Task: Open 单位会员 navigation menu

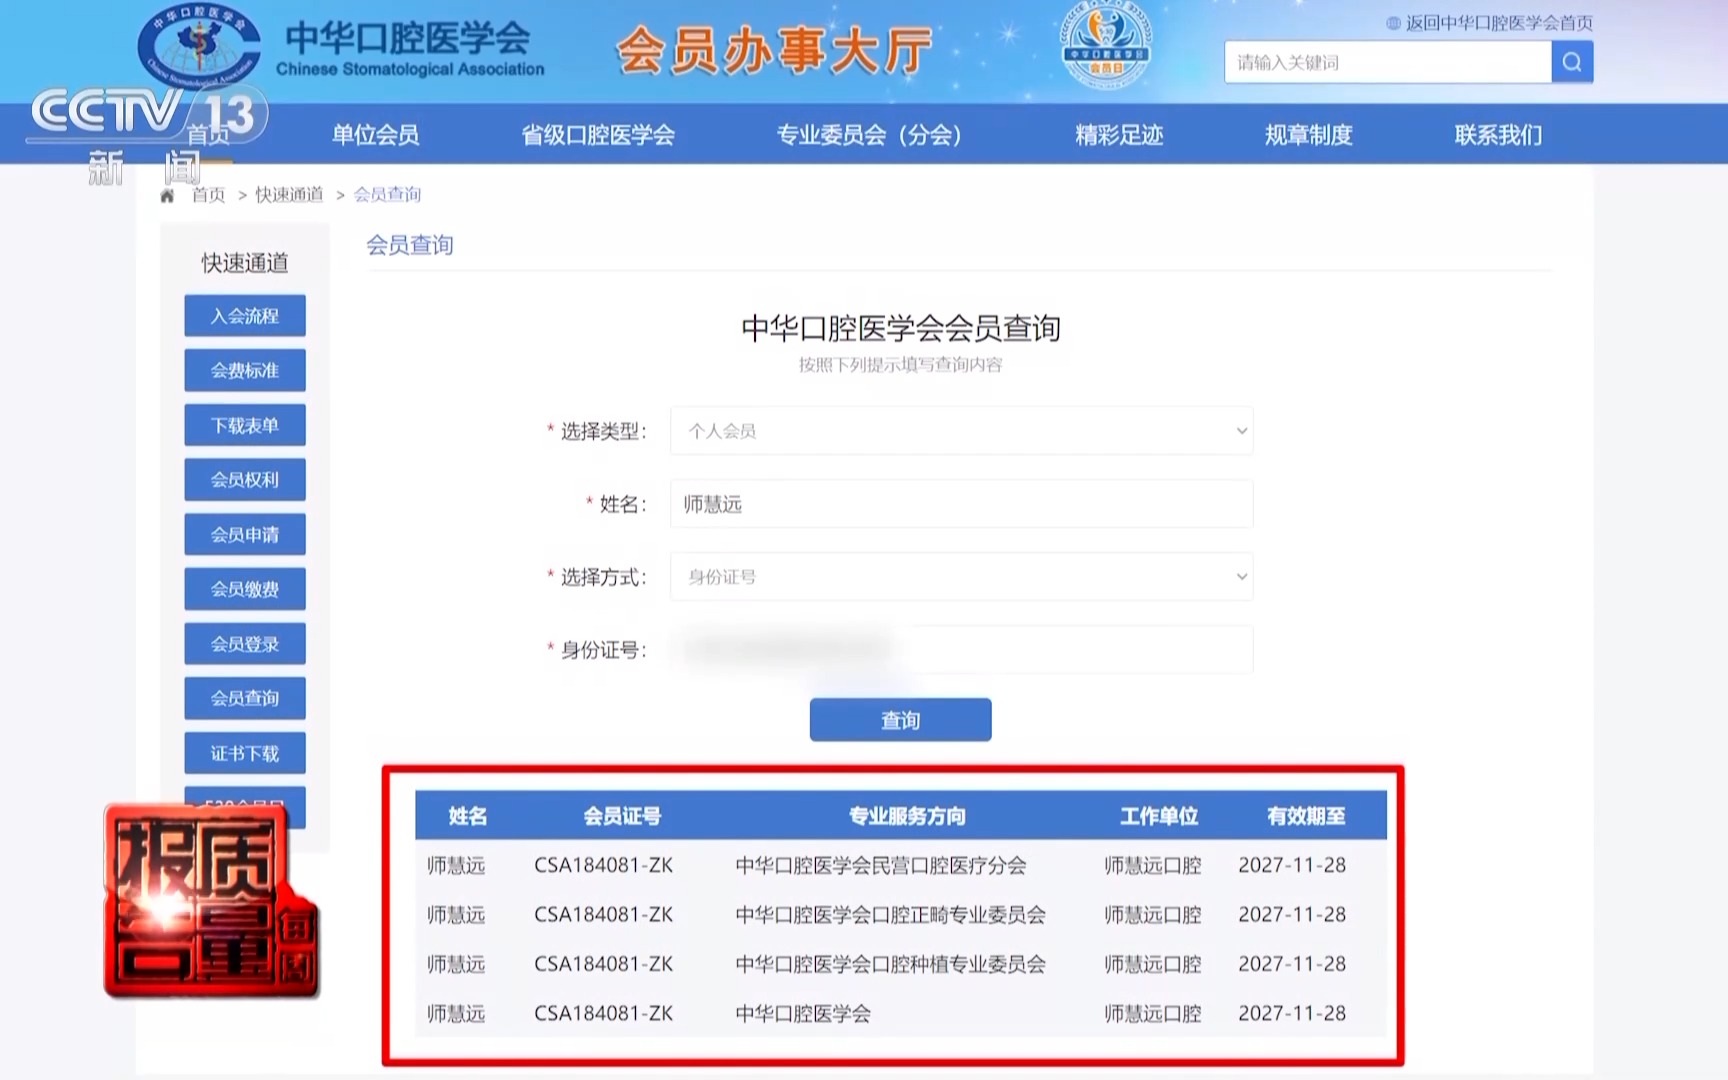Action: point(375,135)
